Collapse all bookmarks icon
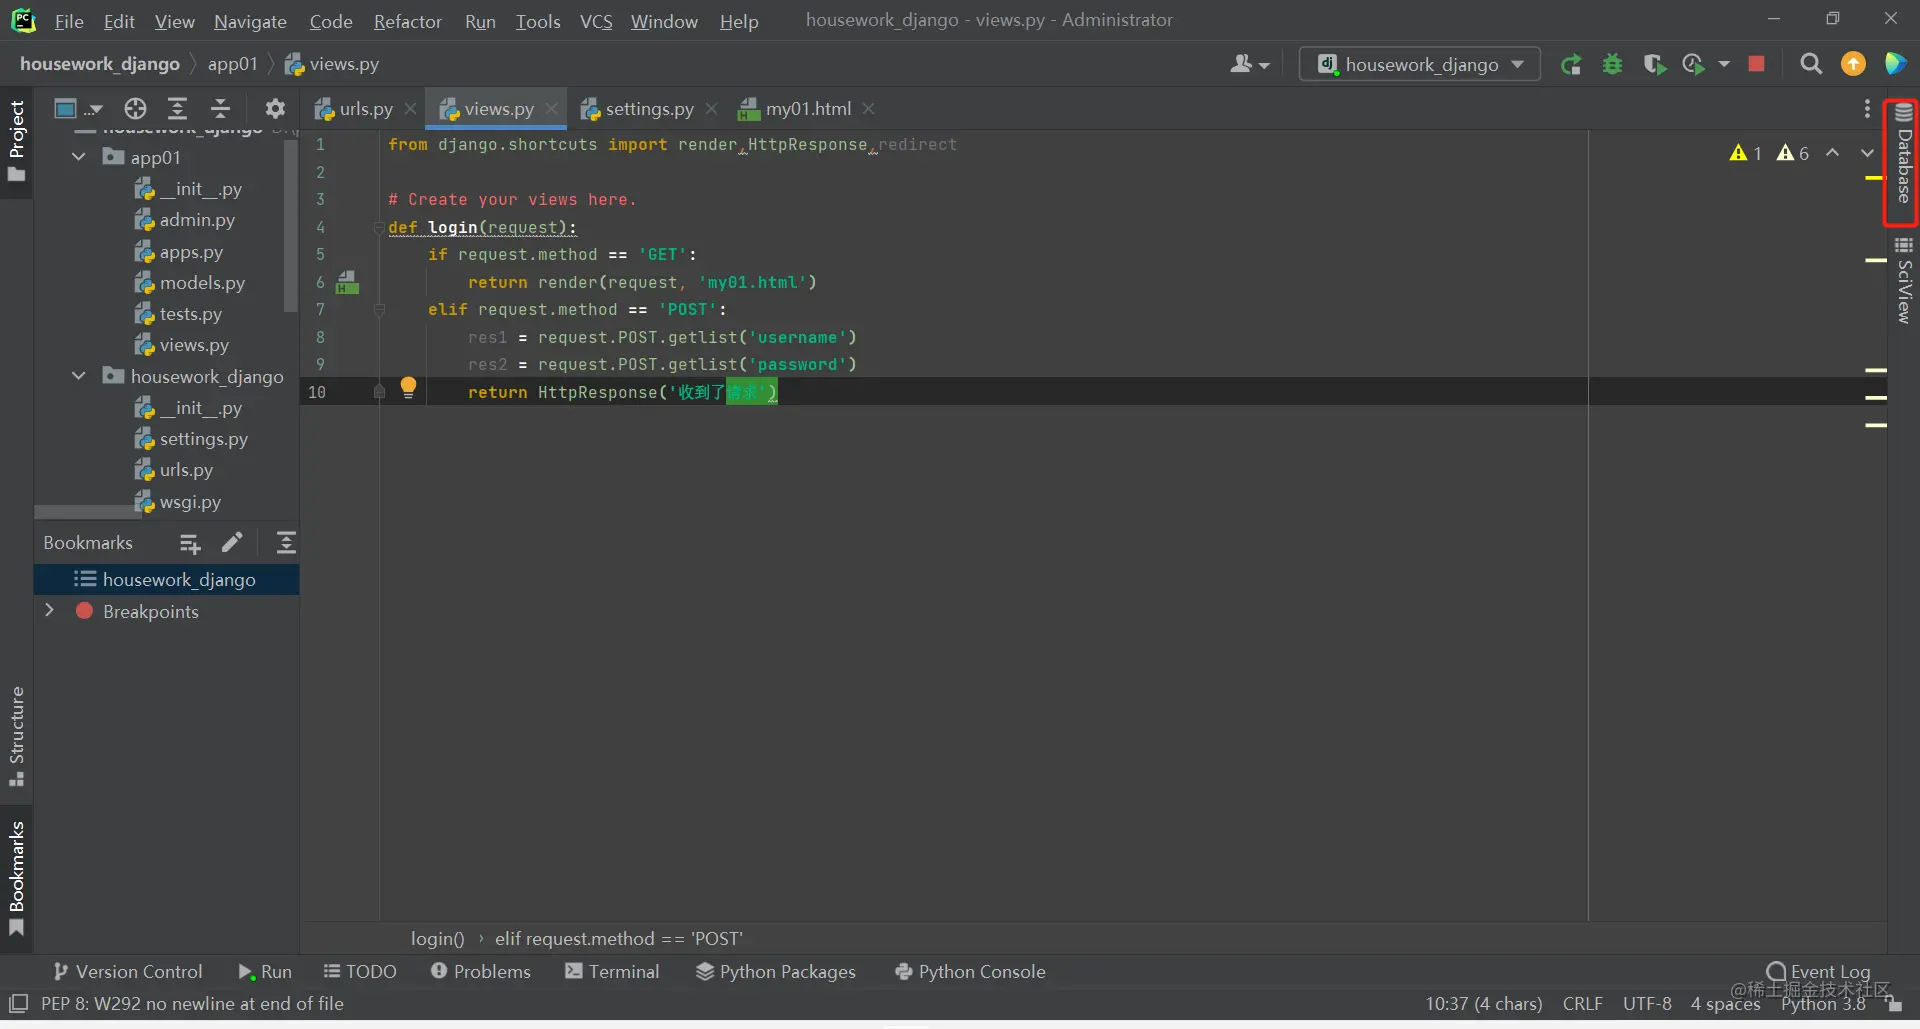The image size is (1920, 1029). click(286, 543)
